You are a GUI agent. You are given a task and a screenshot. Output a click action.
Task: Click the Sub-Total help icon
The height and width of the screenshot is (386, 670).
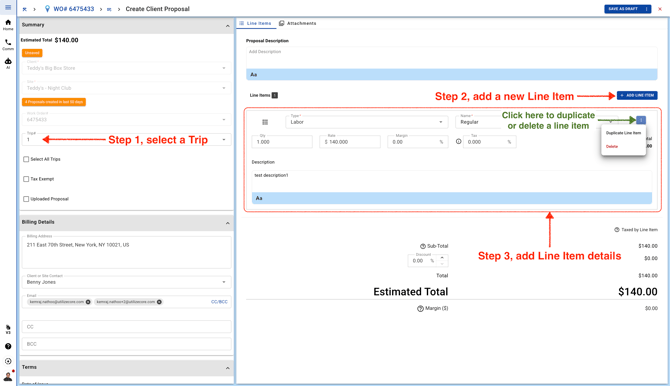pos(423,246)
